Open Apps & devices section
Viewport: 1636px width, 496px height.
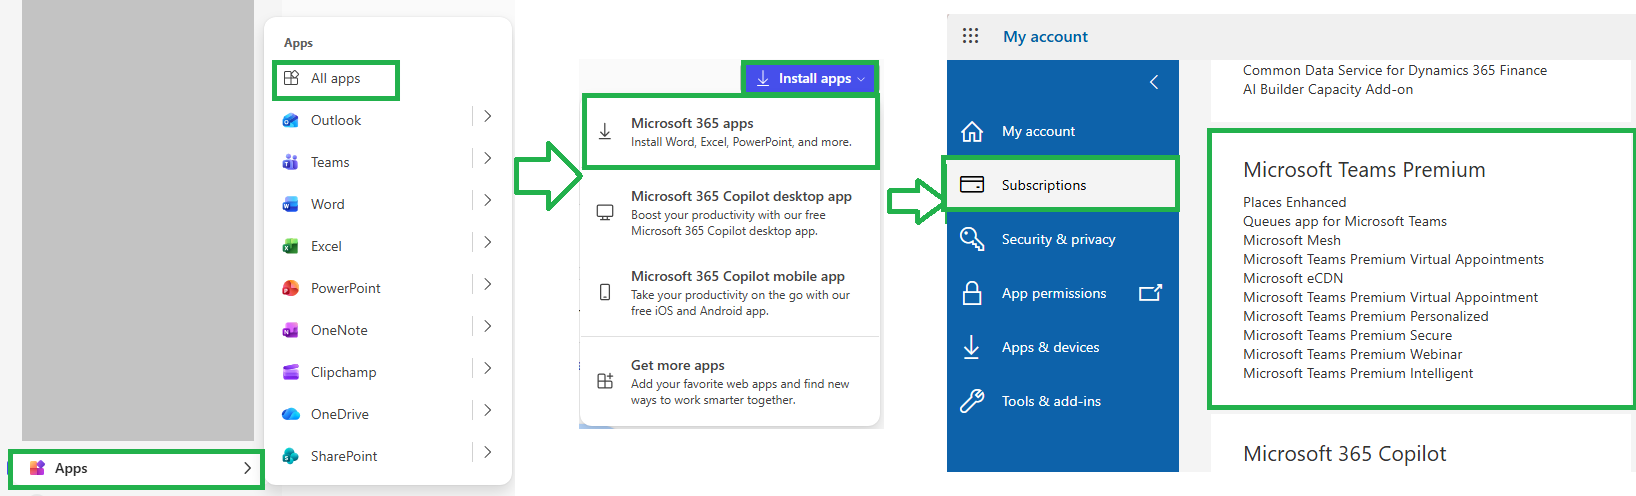tap(1062, 347)
